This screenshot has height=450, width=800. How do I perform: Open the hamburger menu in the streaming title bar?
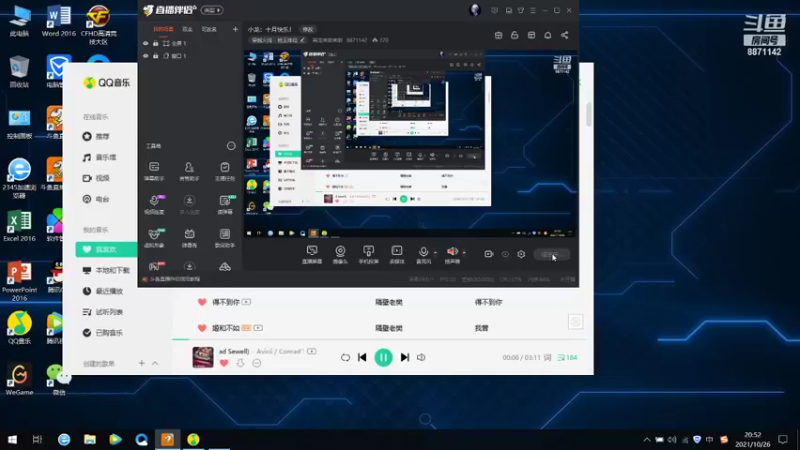[x=533, y=10]
